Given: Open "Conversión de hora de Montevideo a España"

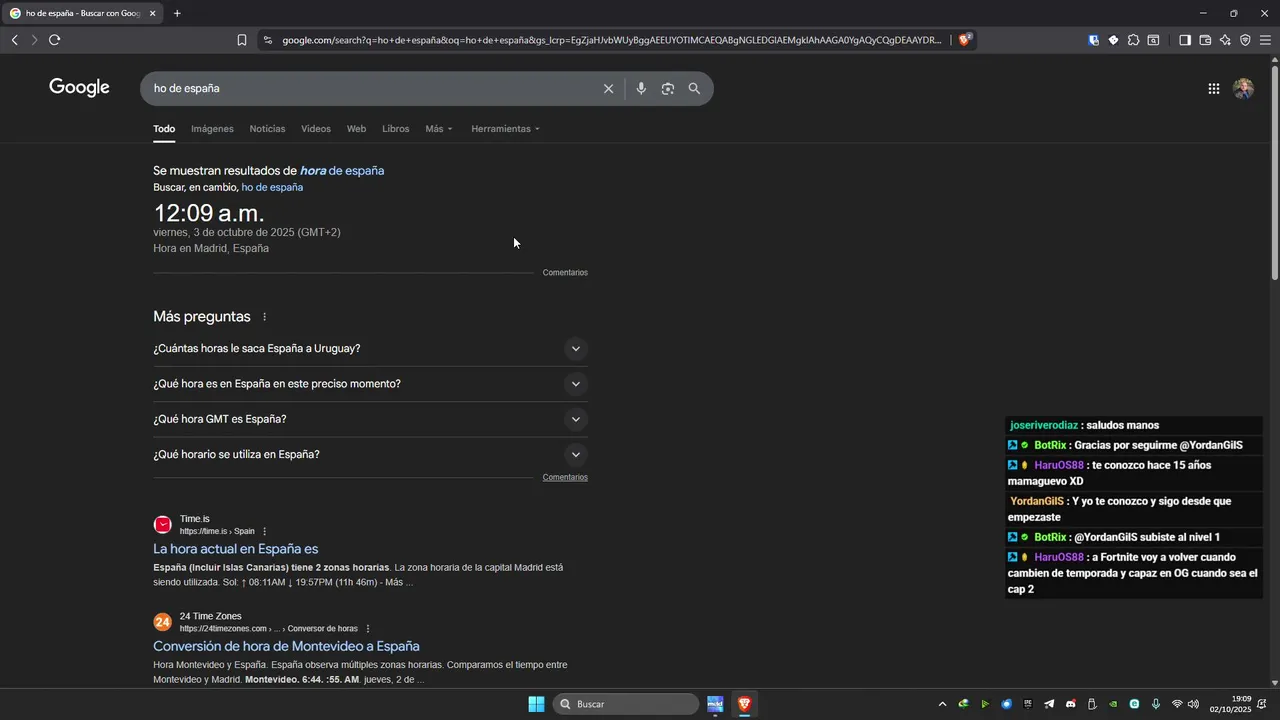Looking at the screenshot, I should pyautogui.click(x=286, y=647).
